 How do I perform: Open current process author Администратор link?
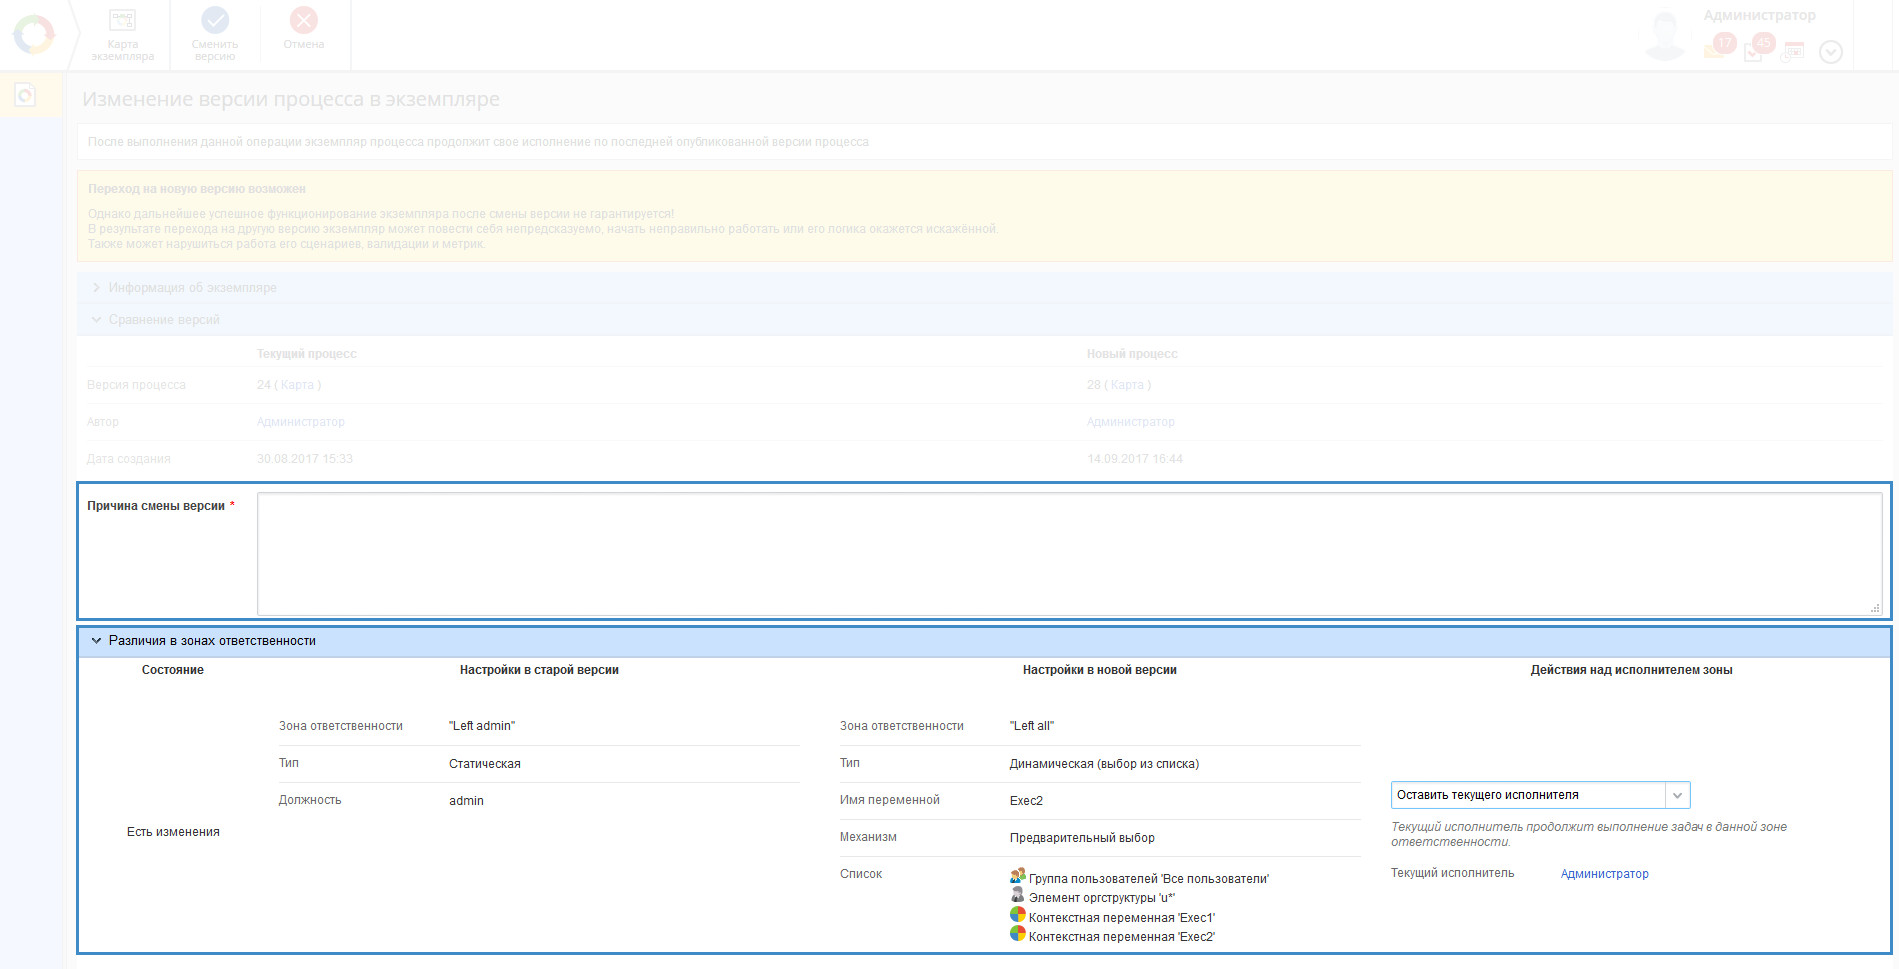pyautogui.click(x=300, y=422)
